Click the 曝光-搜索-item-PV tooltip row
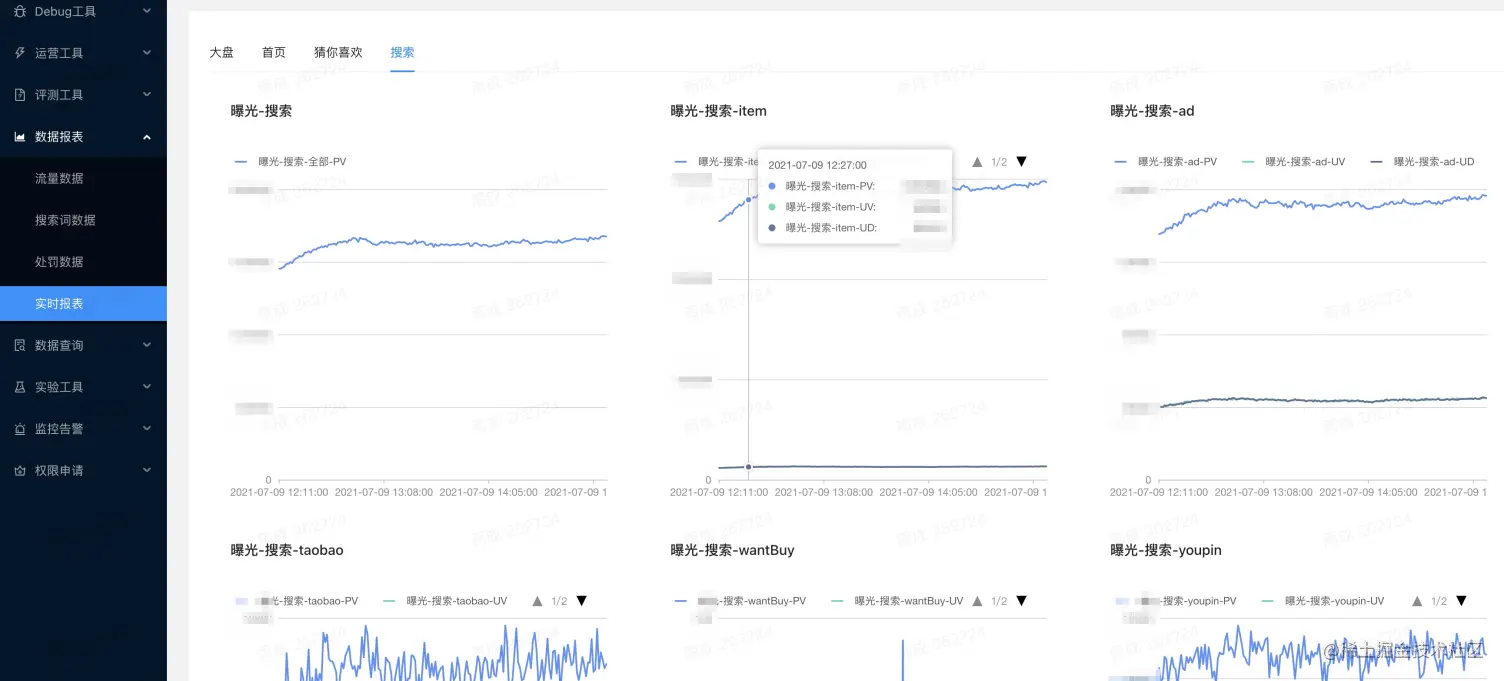Screen dimensions: 1504x681 [x=855, y=186]
